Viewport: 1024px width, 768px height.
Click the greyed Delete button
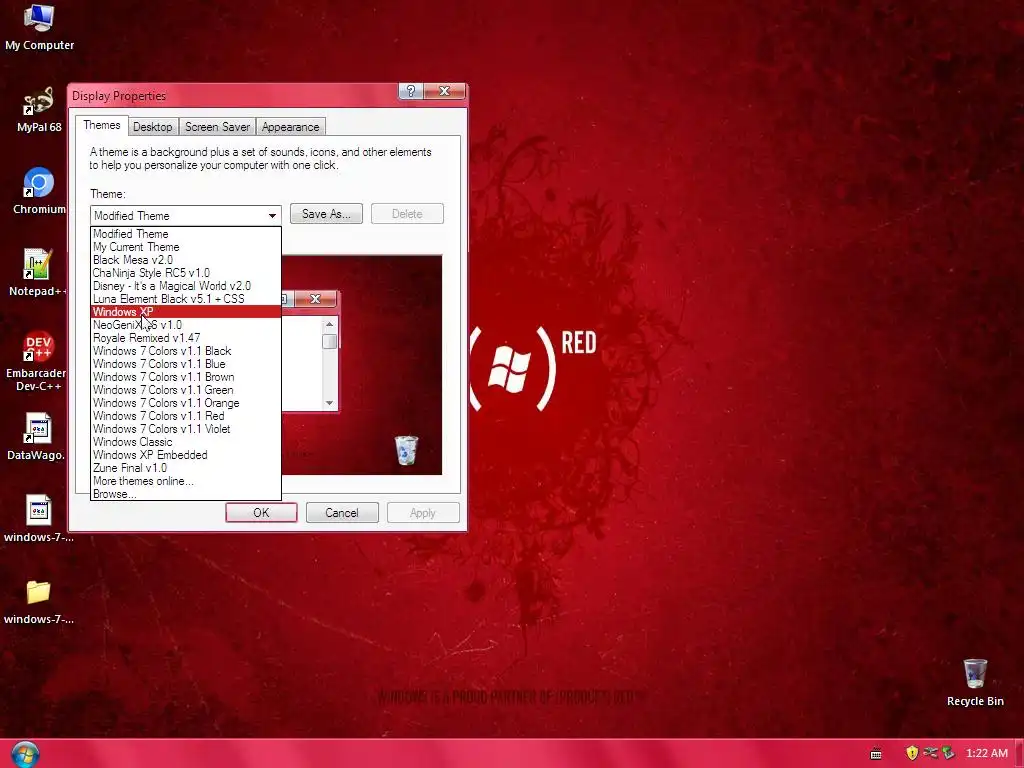[x=407, y=214]
